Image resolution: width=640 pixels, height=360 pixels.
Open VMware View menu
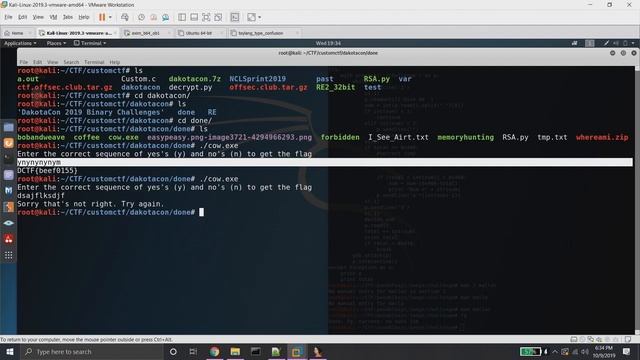pos(38,17)
